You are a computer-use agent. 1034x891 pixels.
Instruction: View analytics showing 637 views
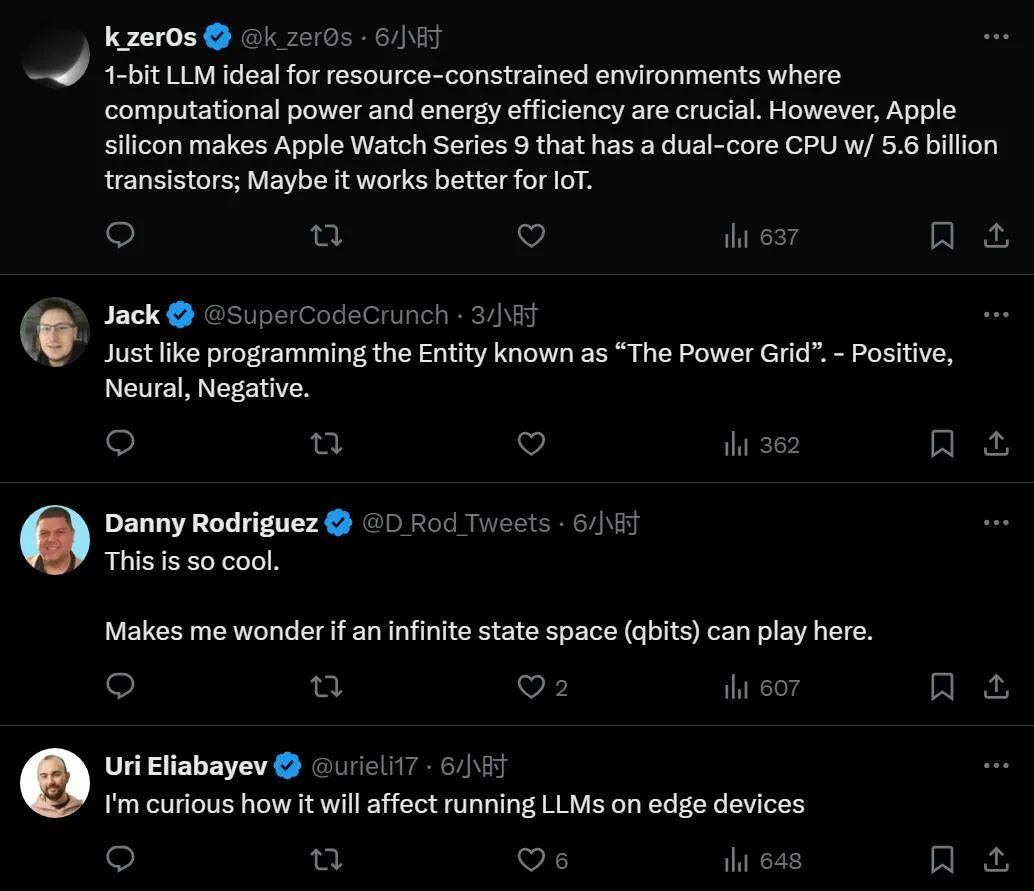coord(761,237)
